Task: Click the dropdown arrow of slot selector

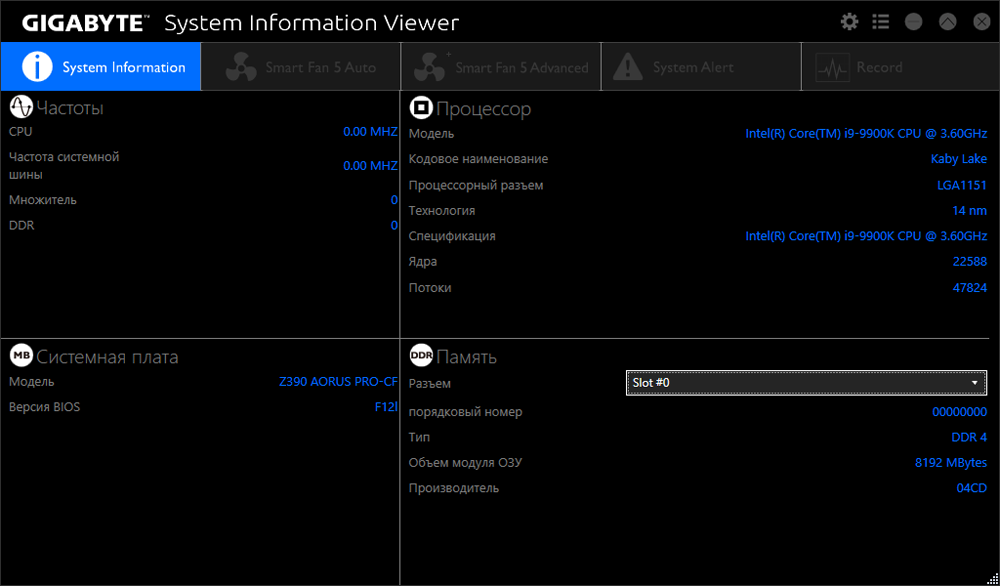Action: [x=974, y=383]
